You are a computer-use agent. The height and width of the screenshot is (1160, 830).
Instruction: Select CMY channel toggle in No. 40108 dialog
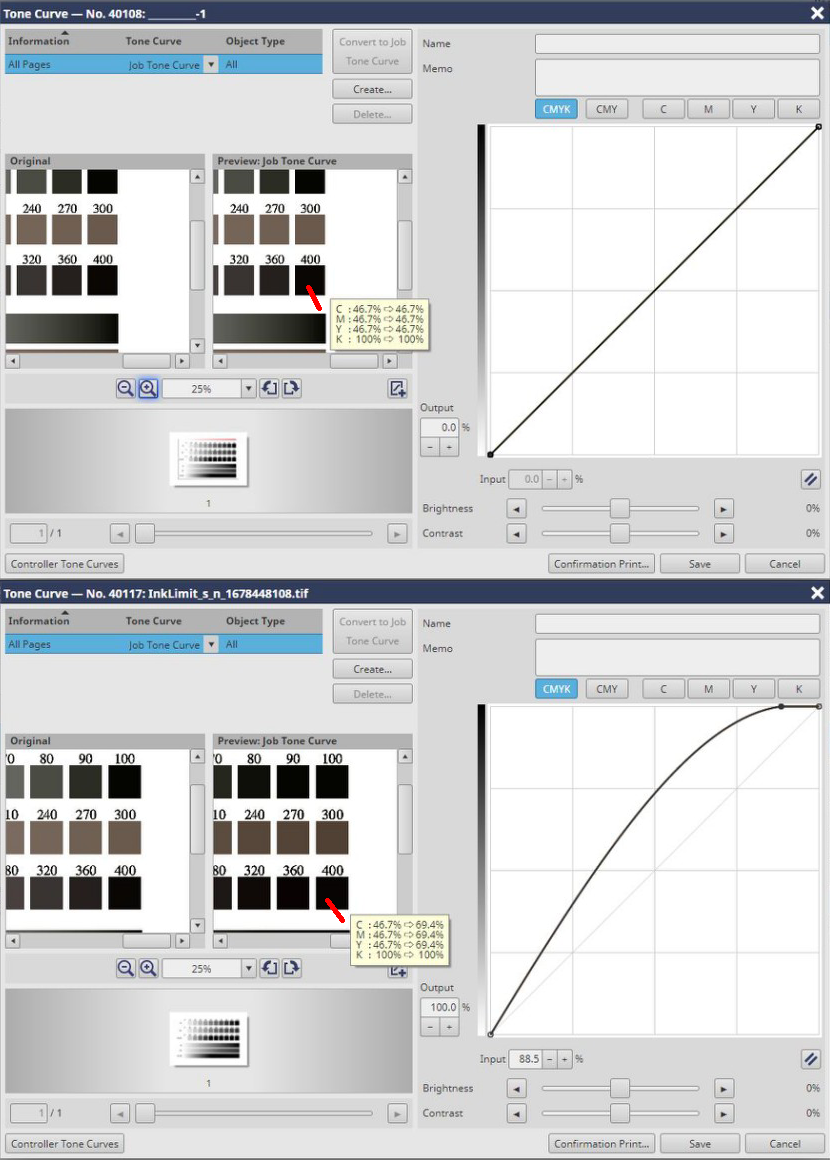(607, 109)
